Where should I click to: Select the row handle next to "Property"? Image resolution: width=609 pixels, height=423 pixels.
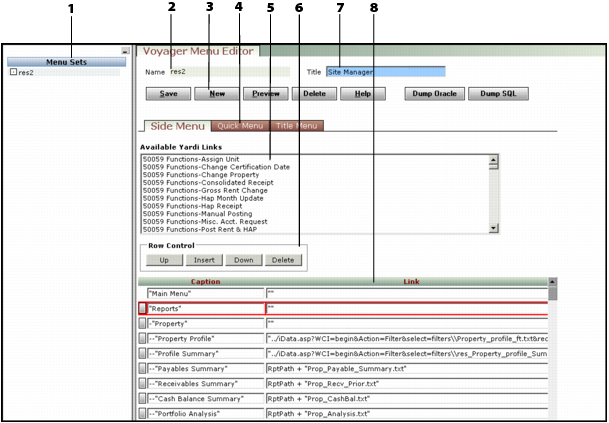click(142, 324)
